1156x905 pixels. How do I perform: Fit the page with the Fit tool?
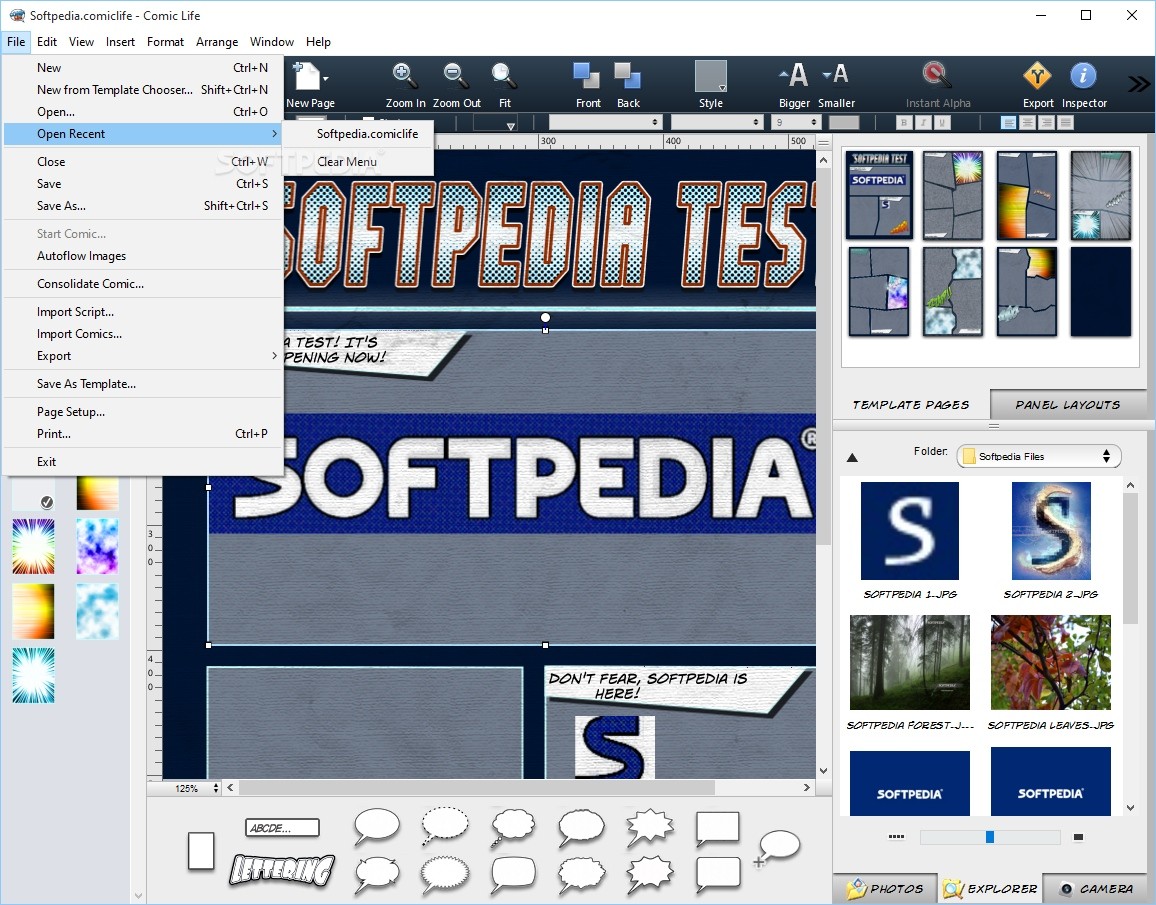tap(504, 75)
